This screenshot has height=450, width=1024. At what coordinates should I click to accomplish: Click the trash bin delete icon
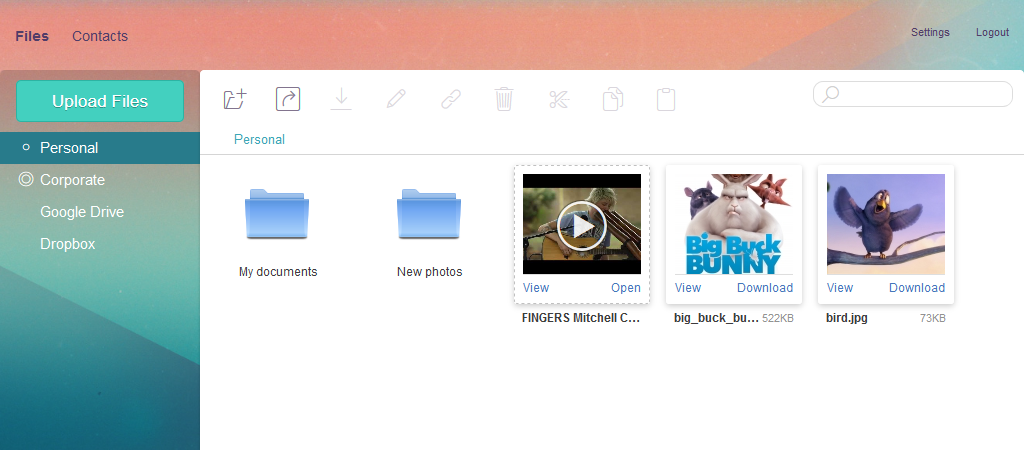[504, 99]
